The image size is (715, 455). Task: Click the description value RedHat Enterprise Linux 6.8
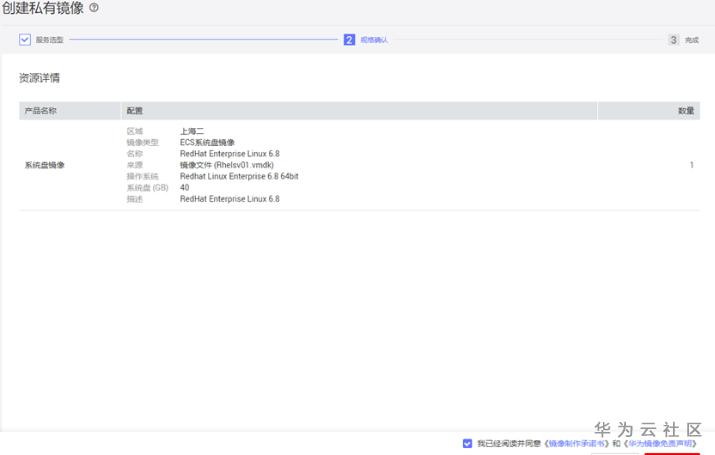tap(230, 199)
